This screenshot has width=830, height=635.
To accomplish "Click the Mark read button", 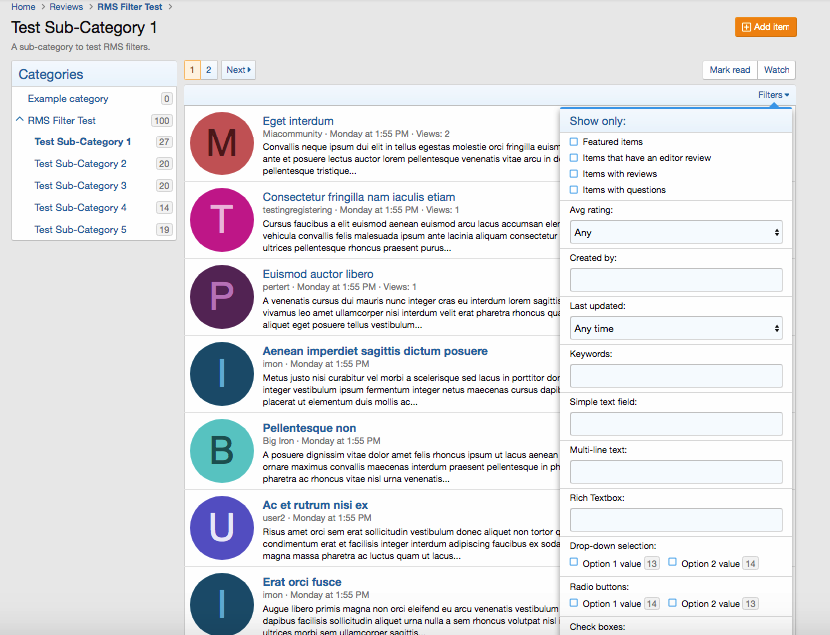I will (x=729, y=70).
